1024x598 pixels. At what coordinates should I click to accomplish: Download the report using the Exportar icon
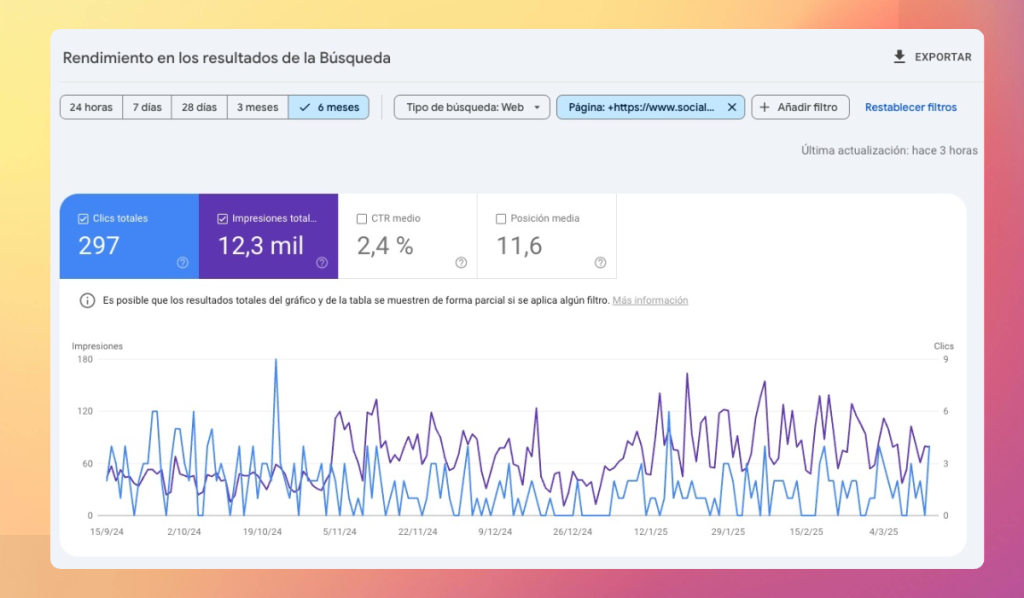(x=899, y=57)
